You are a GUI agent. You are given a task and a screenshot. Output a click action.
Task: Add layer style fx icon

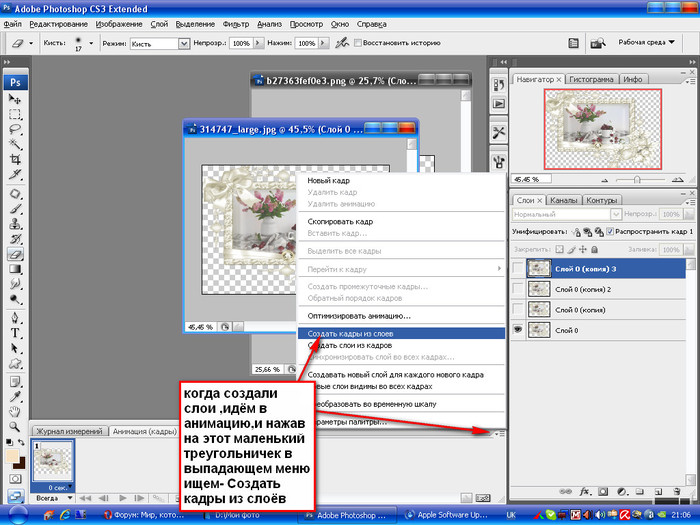[x=584, y=492]
